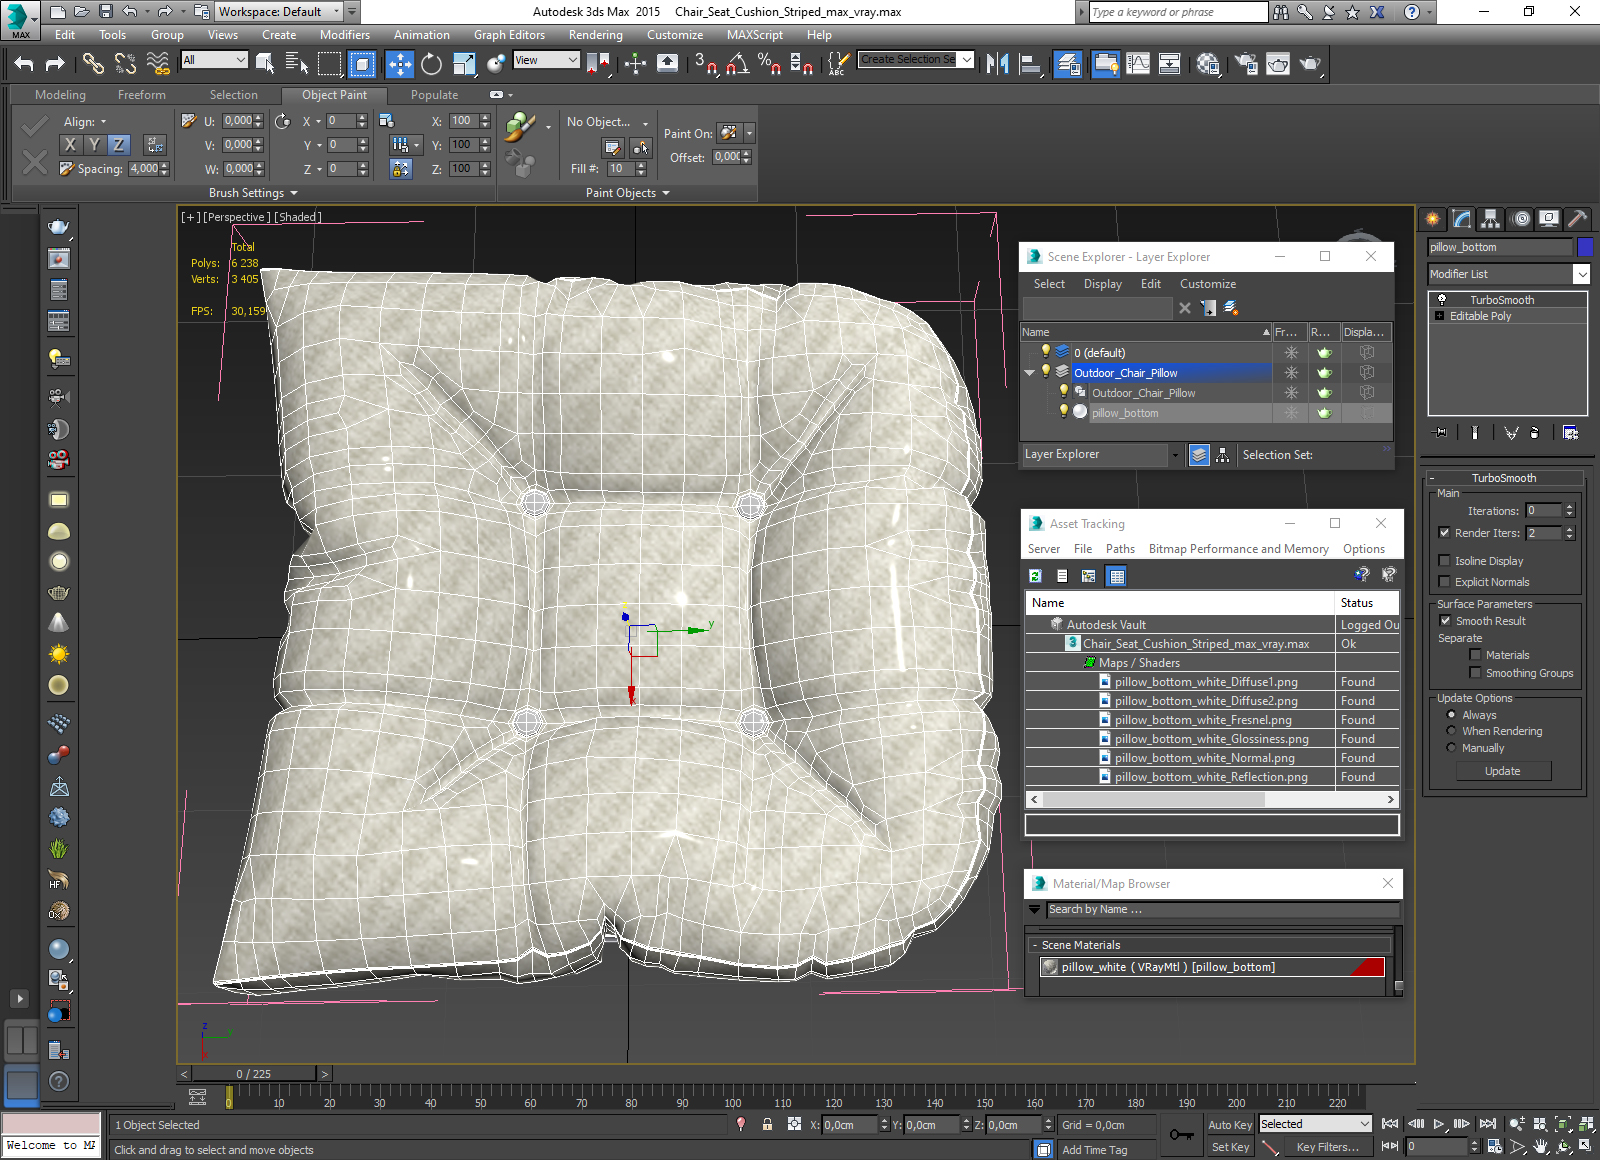The image size is (1600, 1160).
Task: Toggle the Render Iters checkbox
Action: (1444, 533)
